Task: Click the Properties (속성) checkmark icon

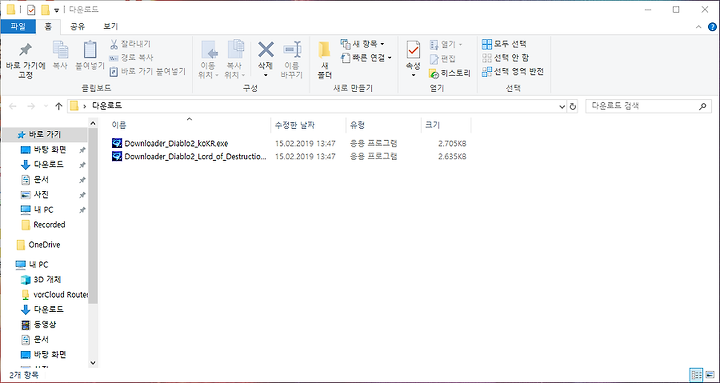Action: pos(413,50)
